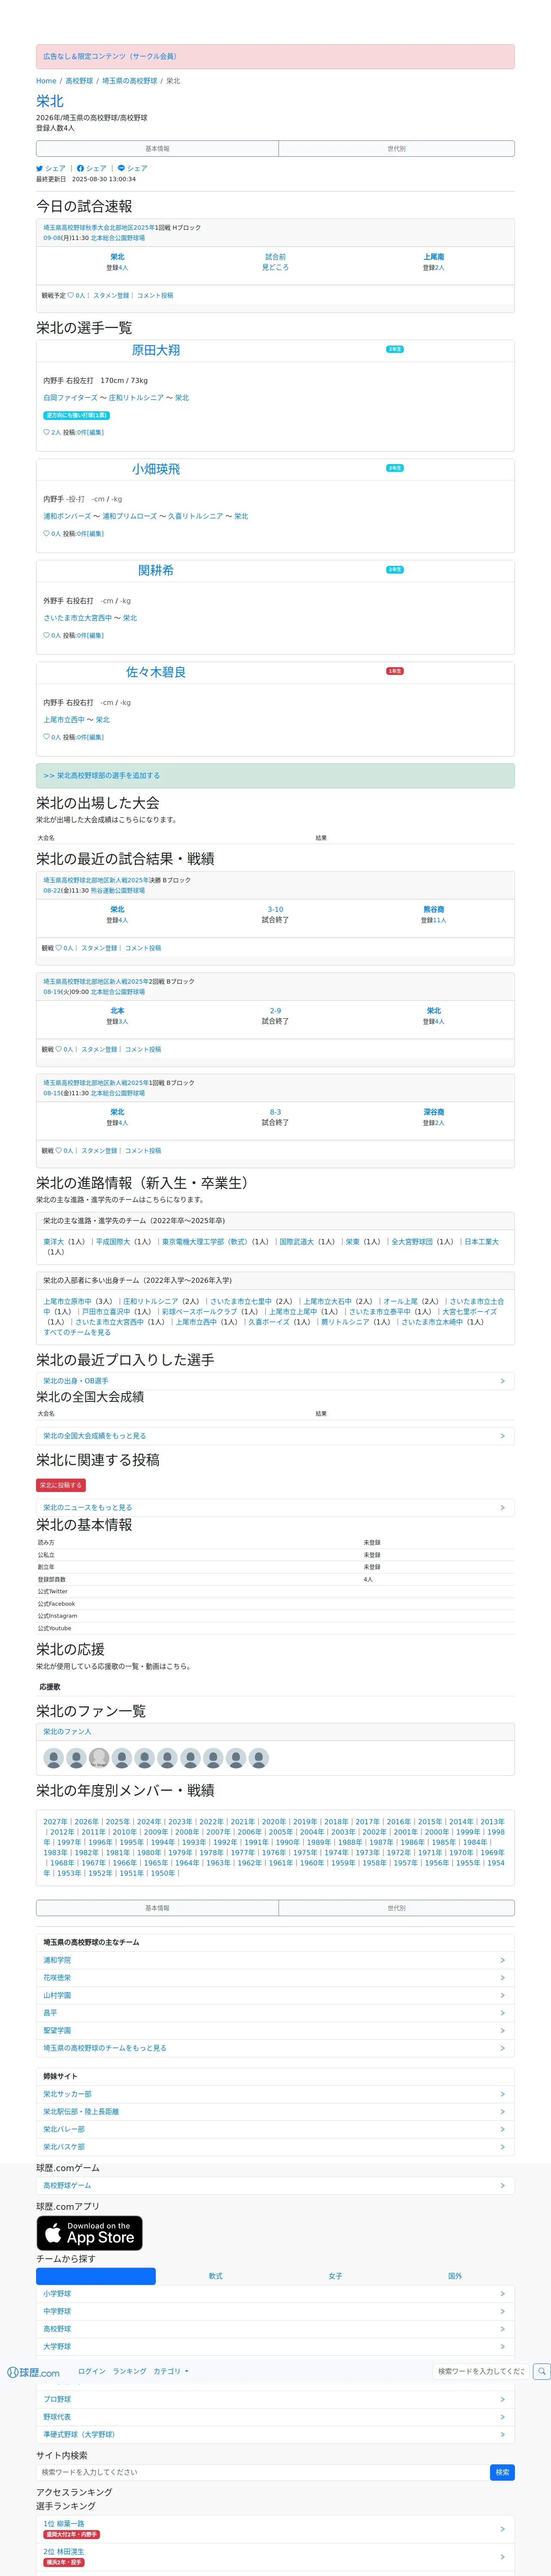Screen dimensions: 551x2576
Task: Open the 栄北のファン link
Action: [x=67, y=1732]
